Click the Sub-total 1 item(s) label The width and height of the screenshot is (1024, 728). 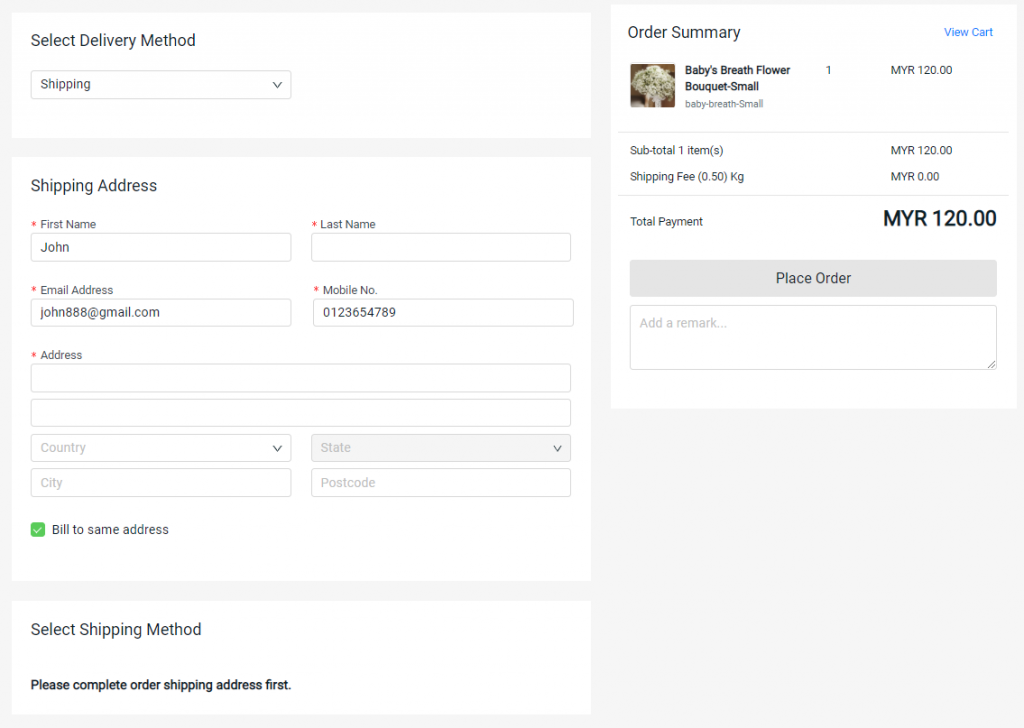pyautogui.click(x=677, y=150)
